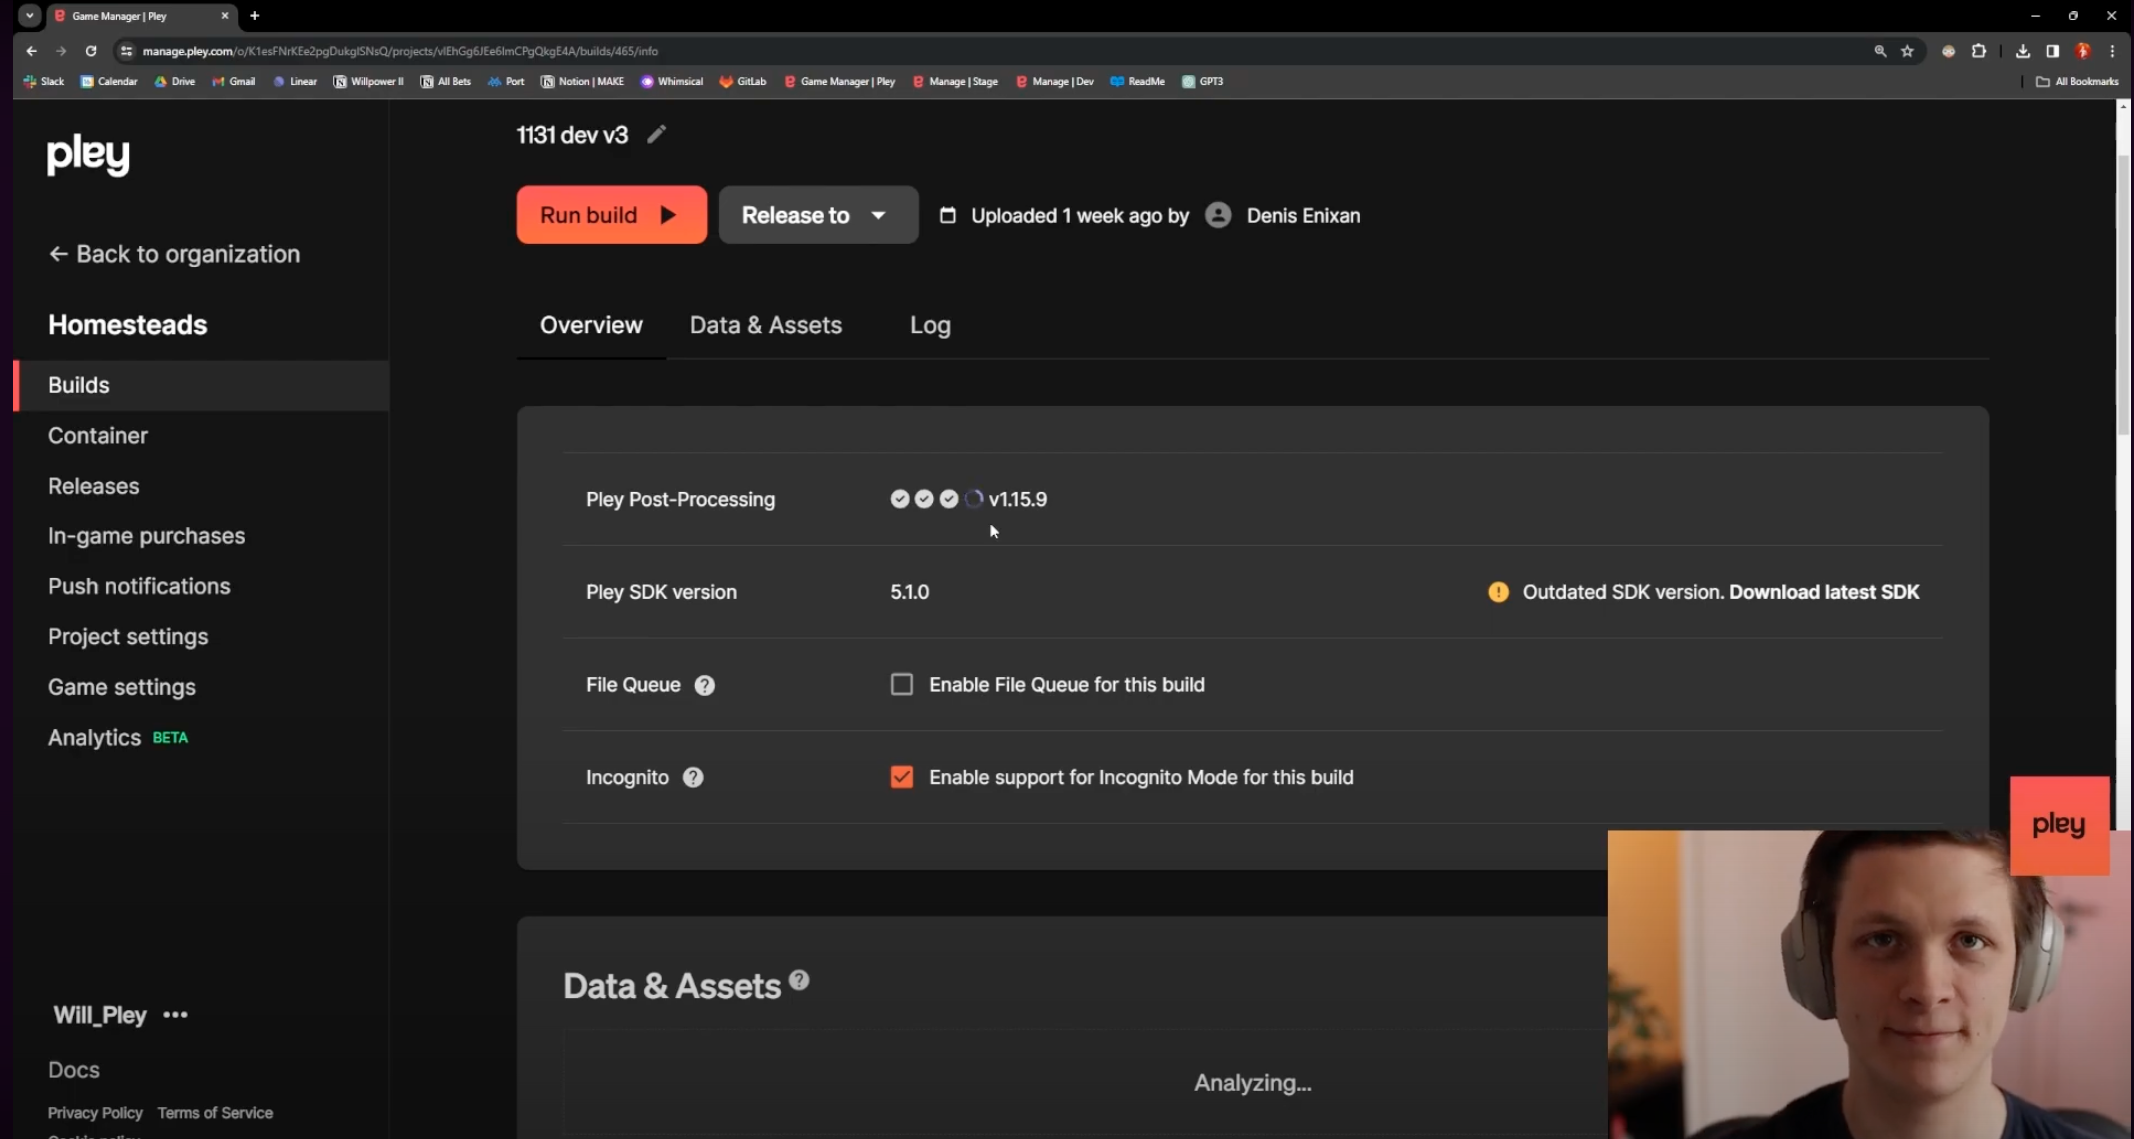Image resolution: width=2134 pixels, height=1139 pixels.
Task: Click the webcam video overlay
Action: click(x=1870, y=985)
